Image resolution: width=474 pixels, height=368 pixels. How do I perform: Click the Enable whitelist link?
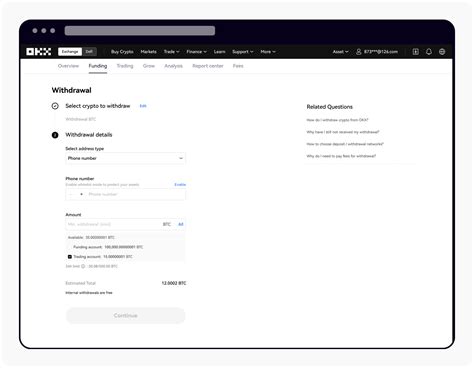(180, 185)
